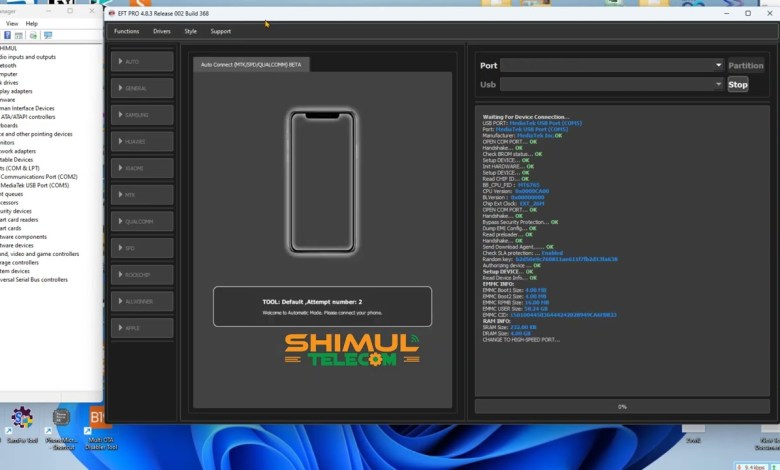The image size is (780, 470).
Task: Click the EFT PRO title bar app icon
Action: click(111, 13)
